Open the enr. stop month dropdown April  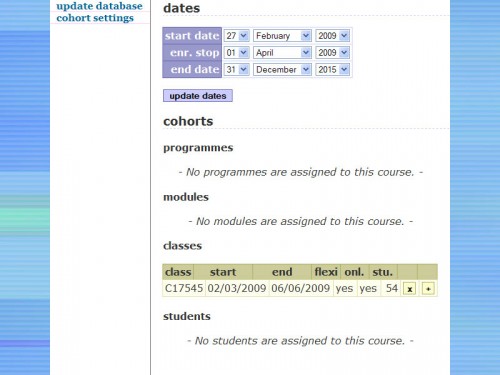(x=282, y=53)
